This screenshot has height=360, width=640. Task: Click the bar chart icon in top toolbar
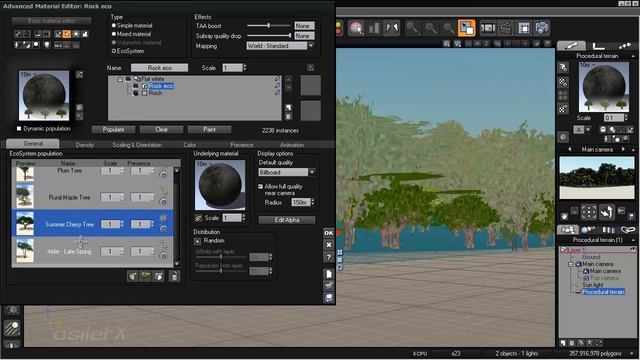pos(374,28)
